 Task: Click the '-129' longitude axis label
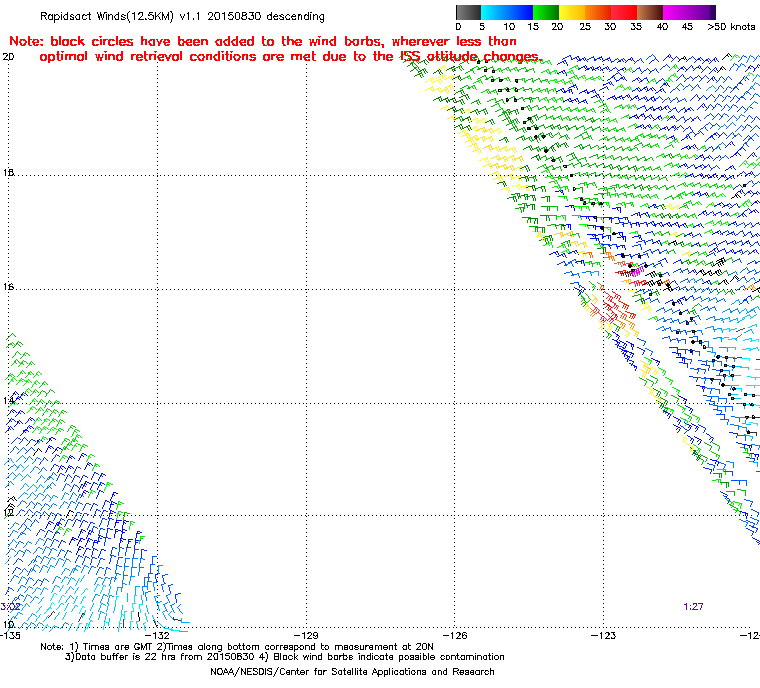(x=306, y=635)
